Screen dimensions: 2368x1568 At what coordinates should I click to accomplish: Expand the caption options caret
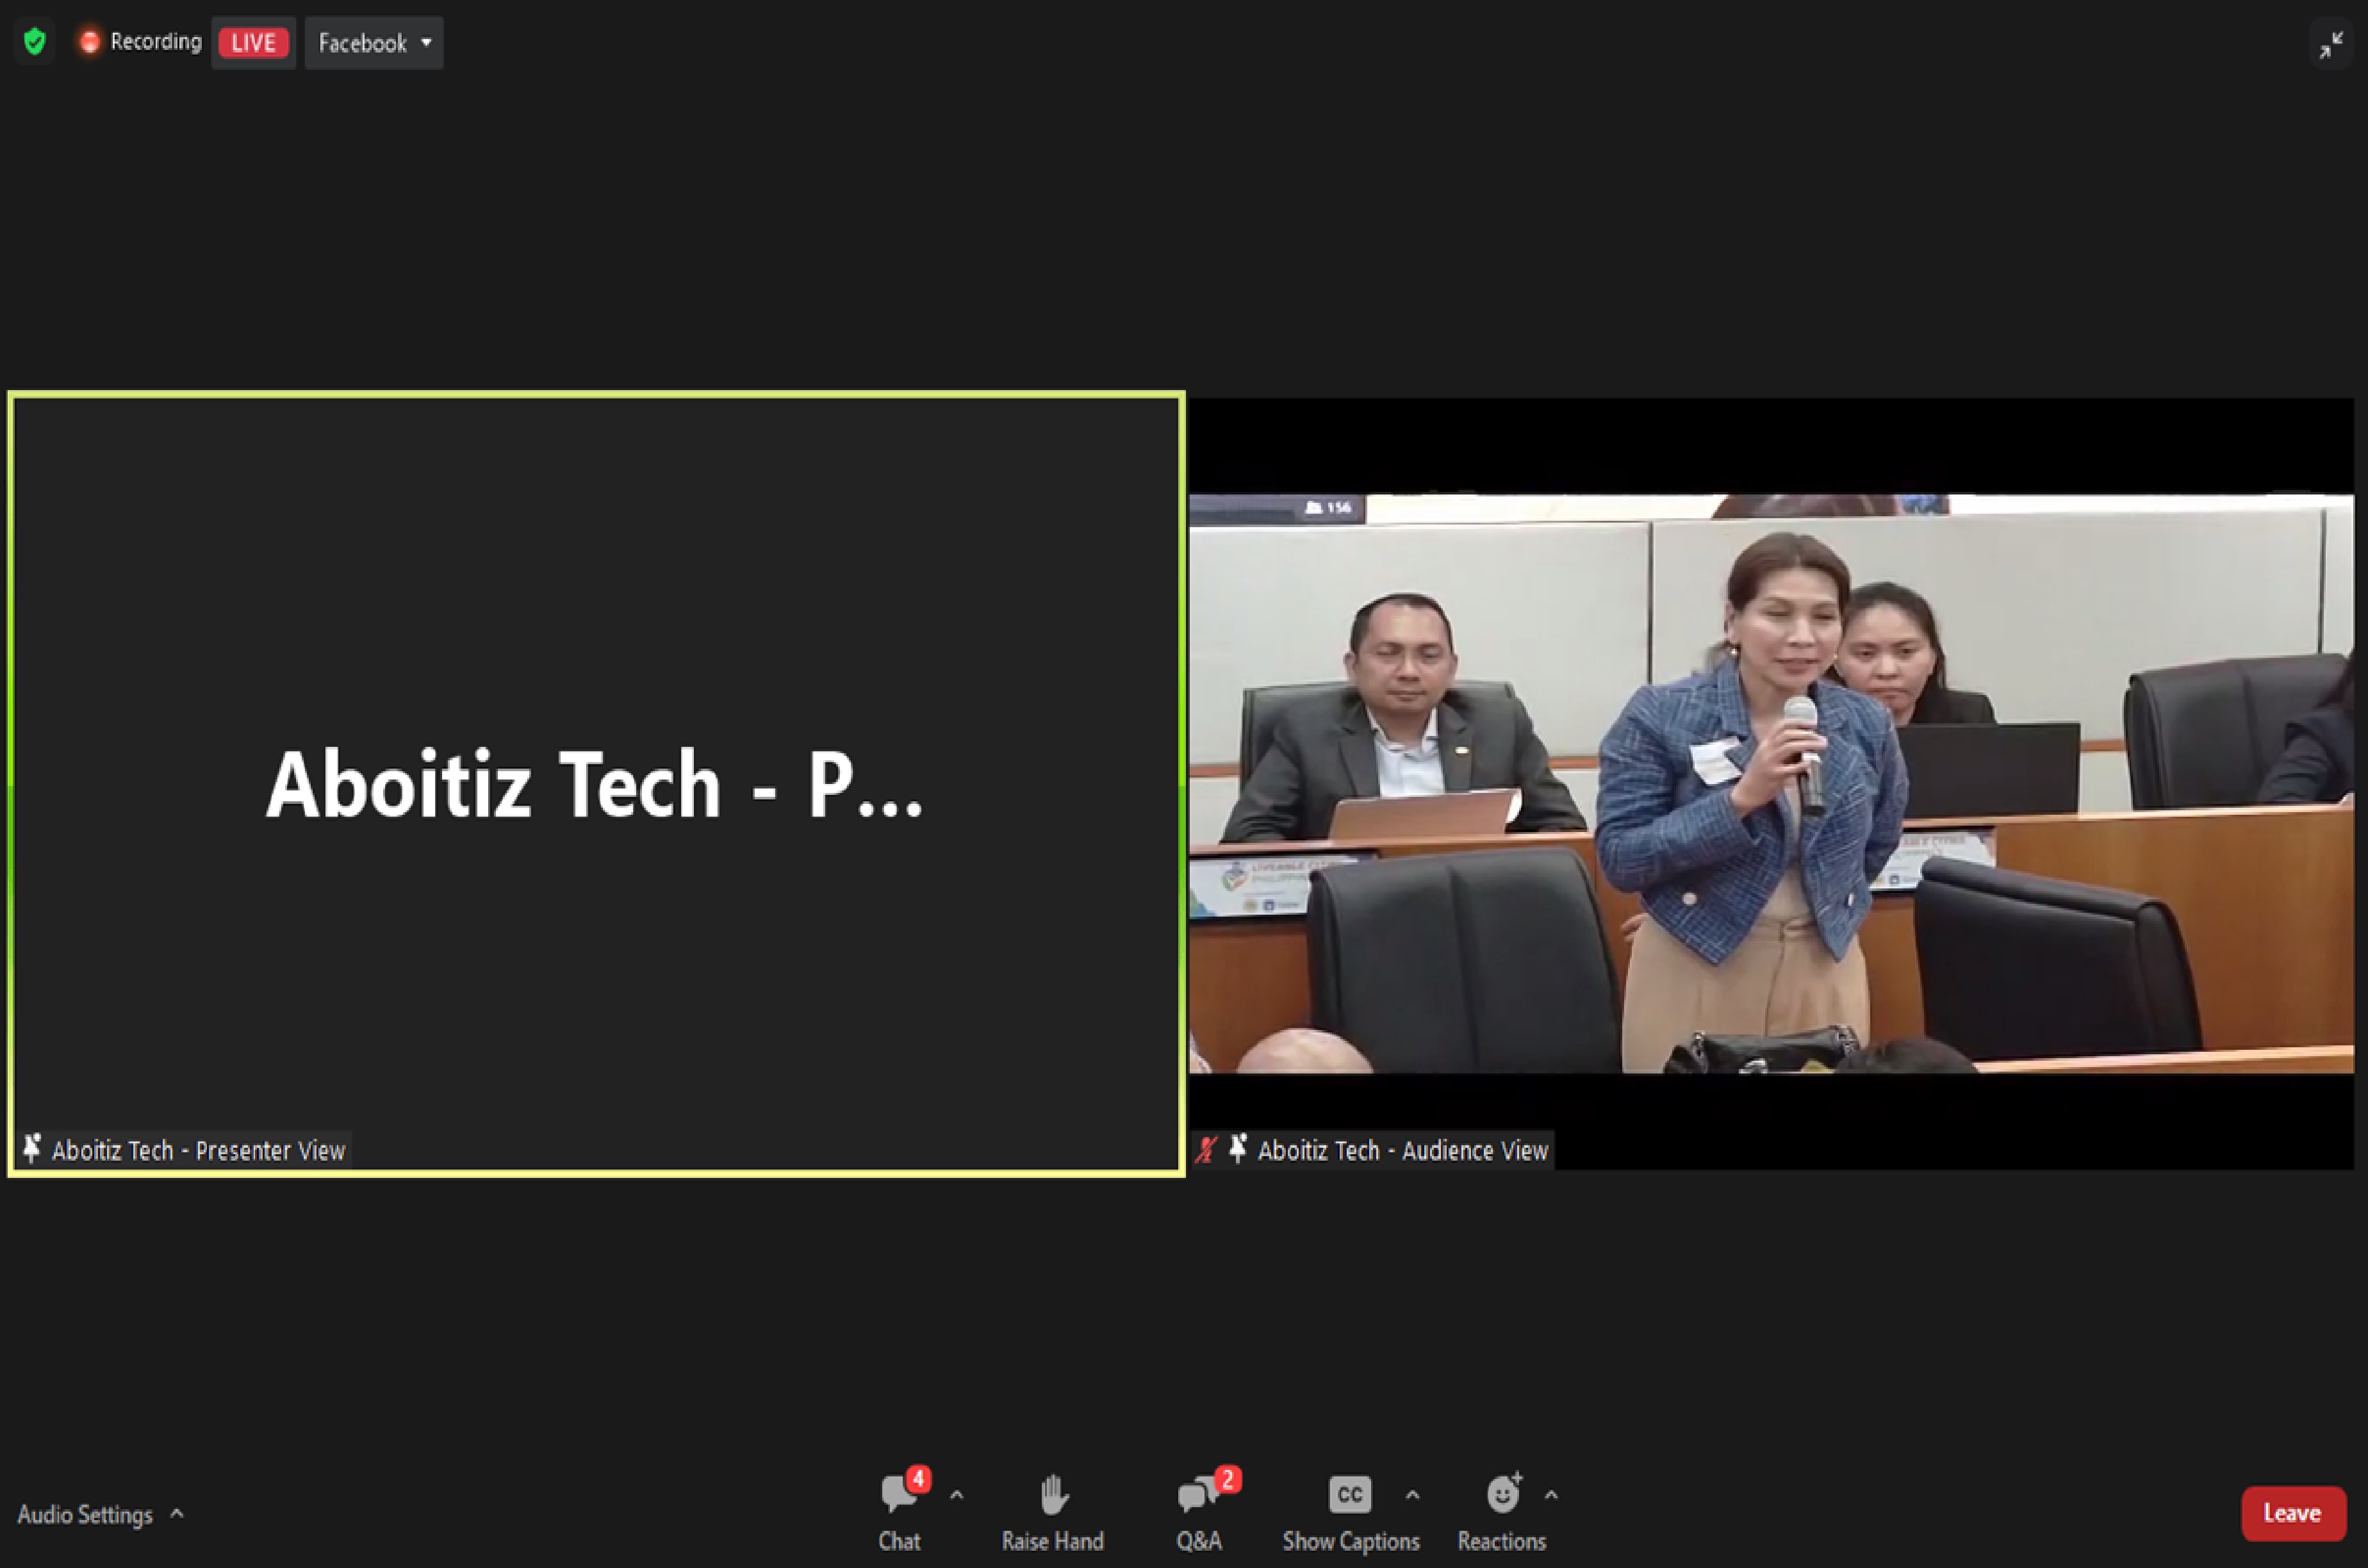click(x=1413, y=1496)
